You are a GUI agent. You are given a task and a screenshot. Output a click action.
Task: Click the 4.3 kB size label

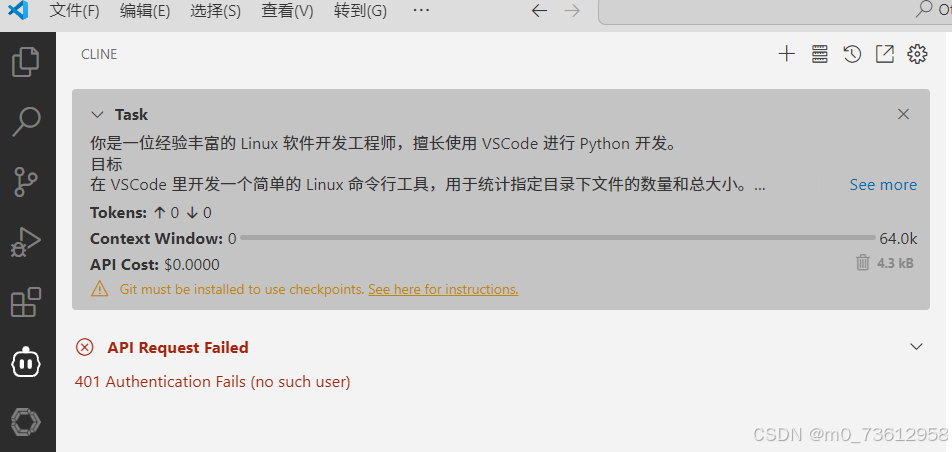click(x=895, y=263)
